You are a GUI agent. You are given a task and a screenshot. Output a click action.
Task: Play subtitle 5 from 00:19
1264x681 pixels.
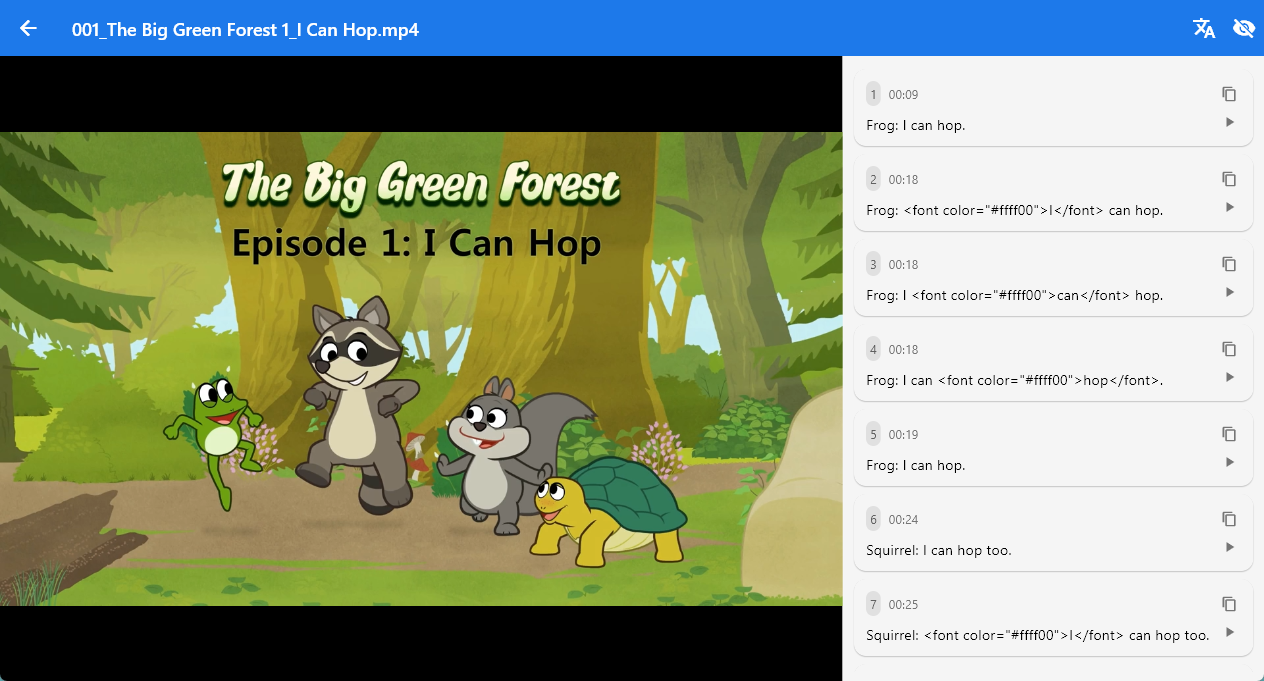[1230, 462]
